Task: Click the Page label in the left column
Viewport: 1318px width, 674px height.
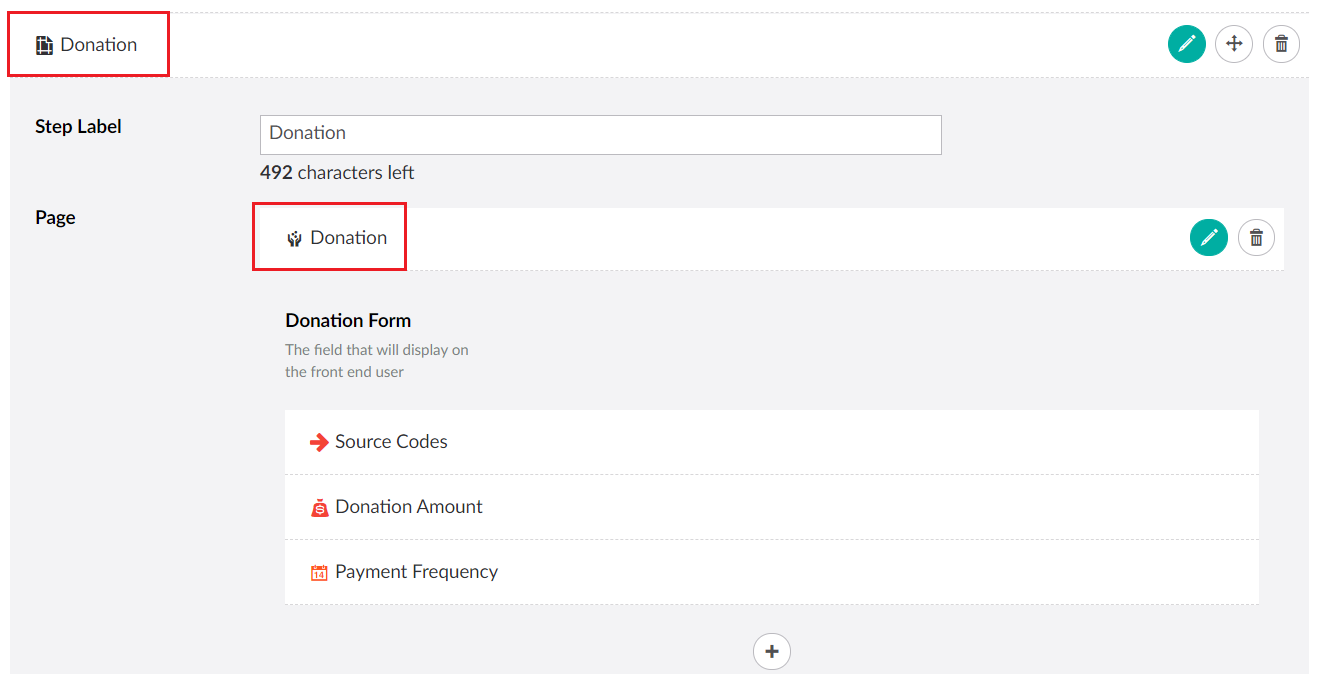Action: 55,217
